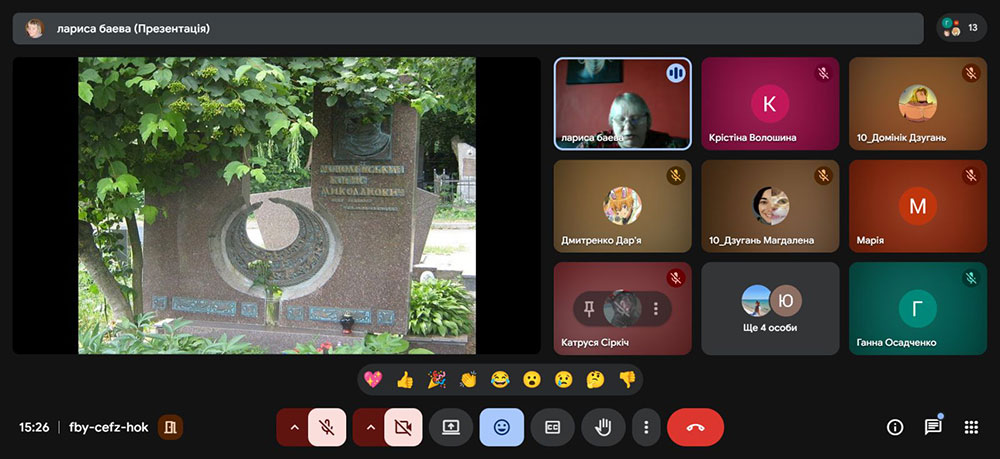Unmute the microphone in the call bar
The width and height of the screenshot is (1000, 459).
tap(326, 427)
